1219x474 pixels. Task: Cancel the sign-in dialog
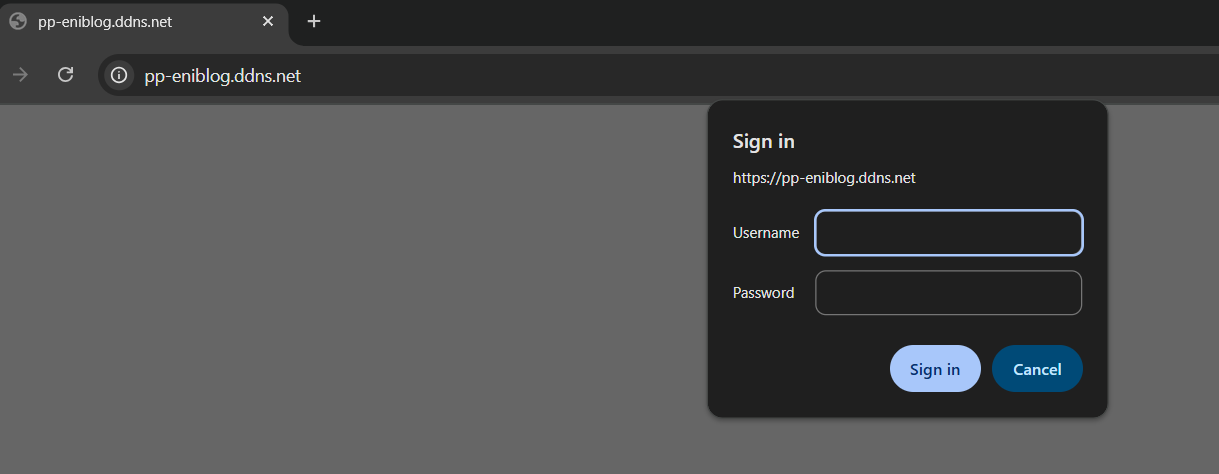pos(1037,369)
